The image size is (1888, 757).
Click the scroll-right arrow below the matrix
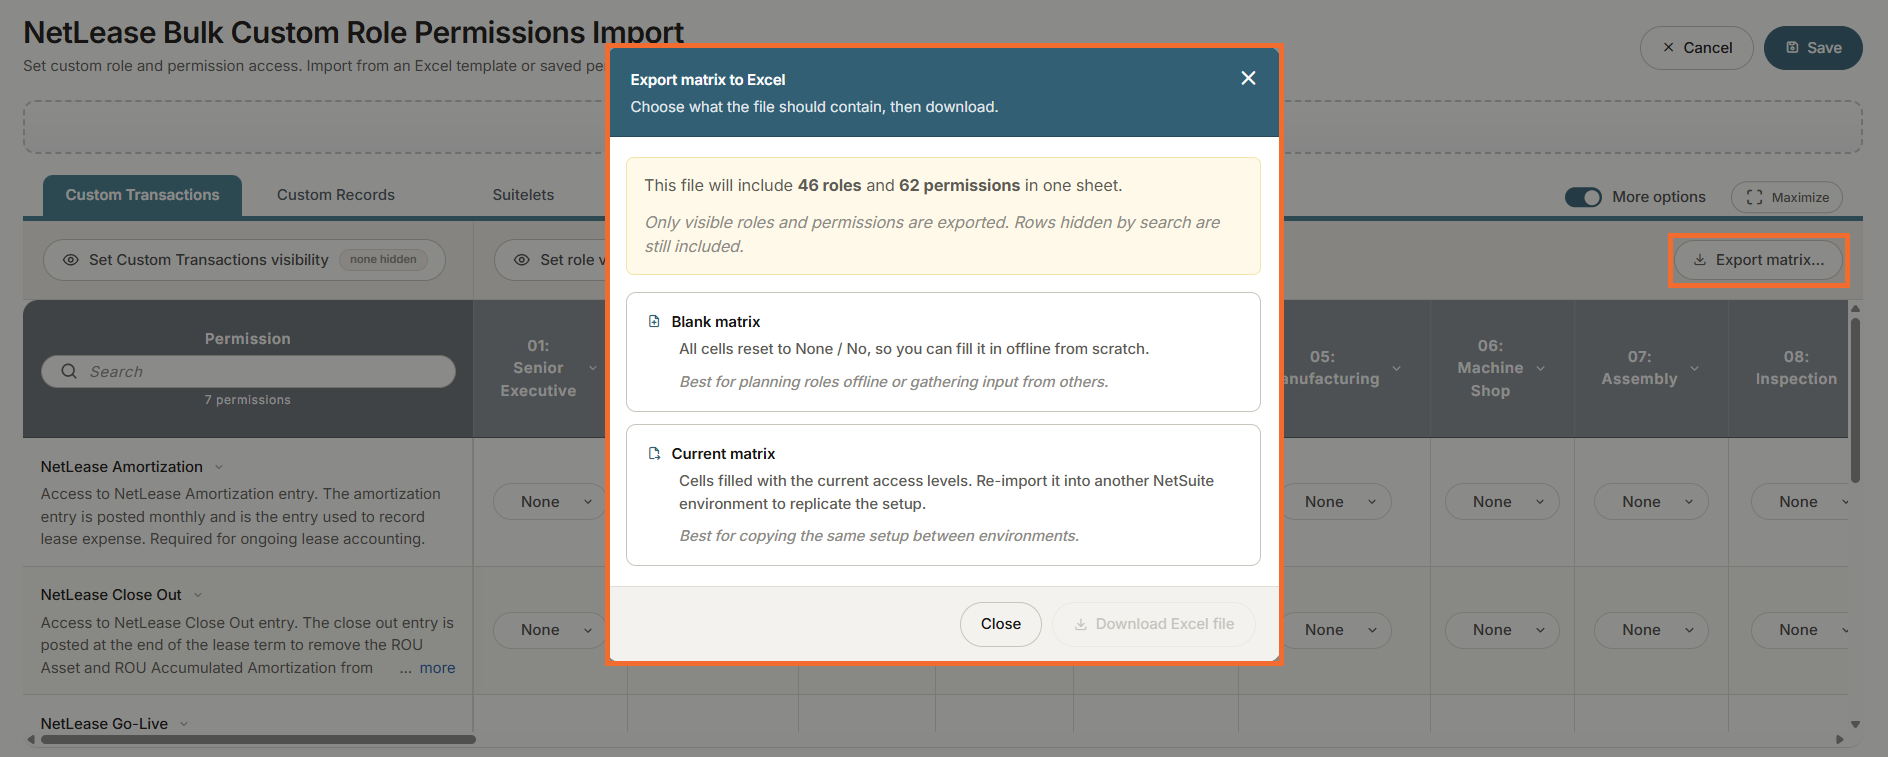(x=1839, y=740)
